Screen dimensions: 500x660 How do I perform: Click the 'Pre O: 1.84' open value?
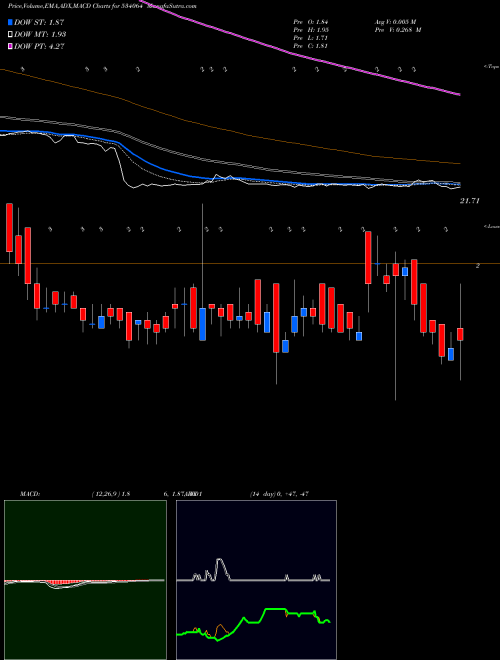(x=311, y=22)
